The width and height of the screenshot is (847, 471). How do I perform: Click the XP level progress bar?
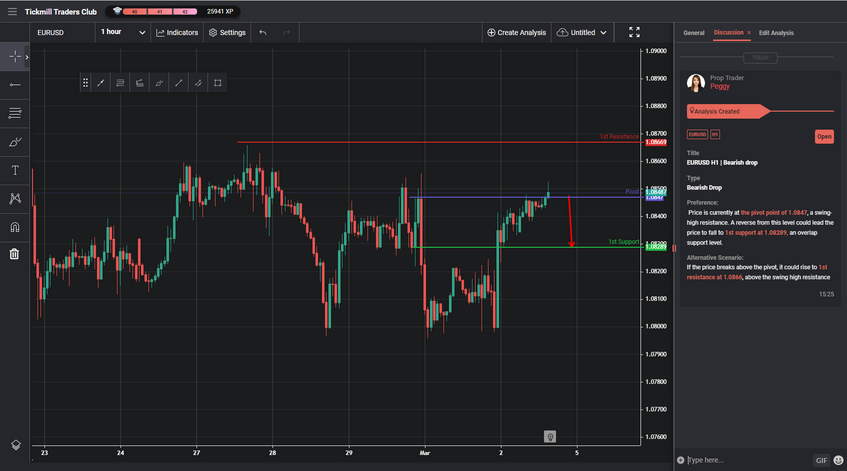[159, 11]
